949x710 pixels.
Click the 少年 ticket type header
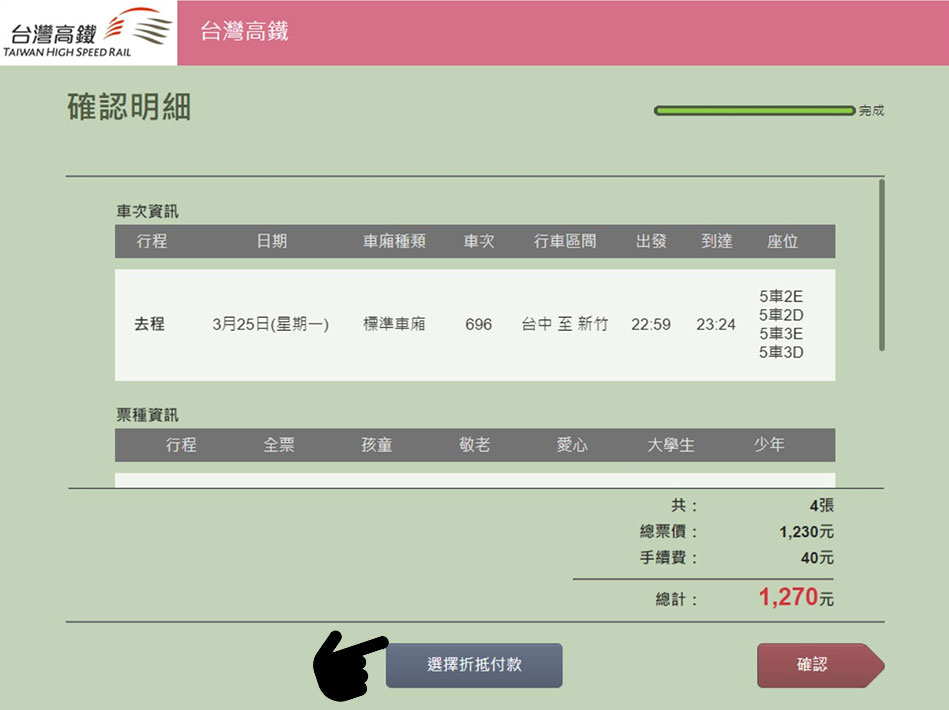[769, 445]
